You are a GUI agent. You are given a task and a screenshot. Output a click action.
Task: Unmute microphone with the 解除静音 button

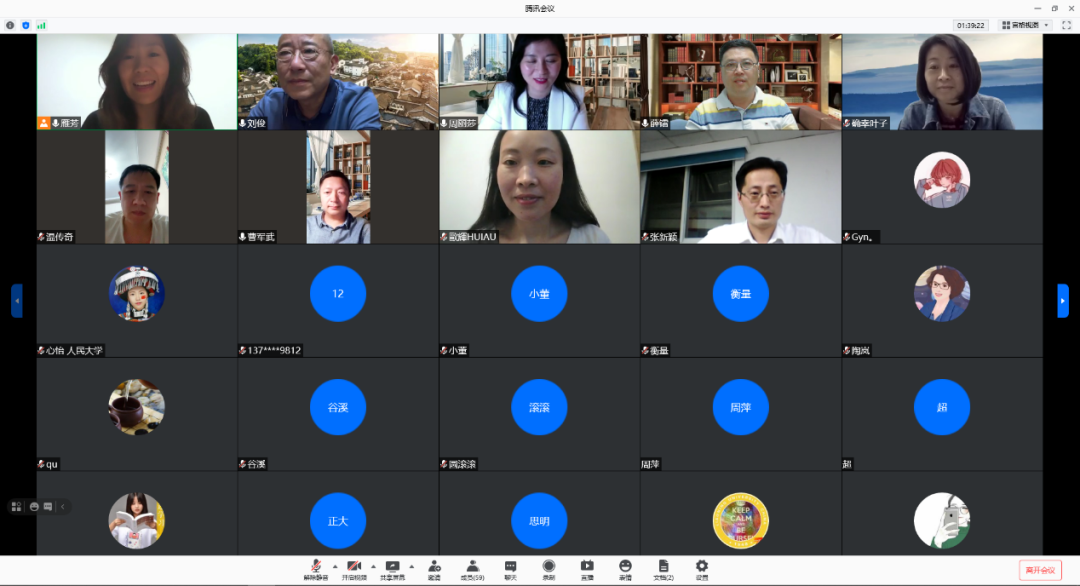point(315,570)
